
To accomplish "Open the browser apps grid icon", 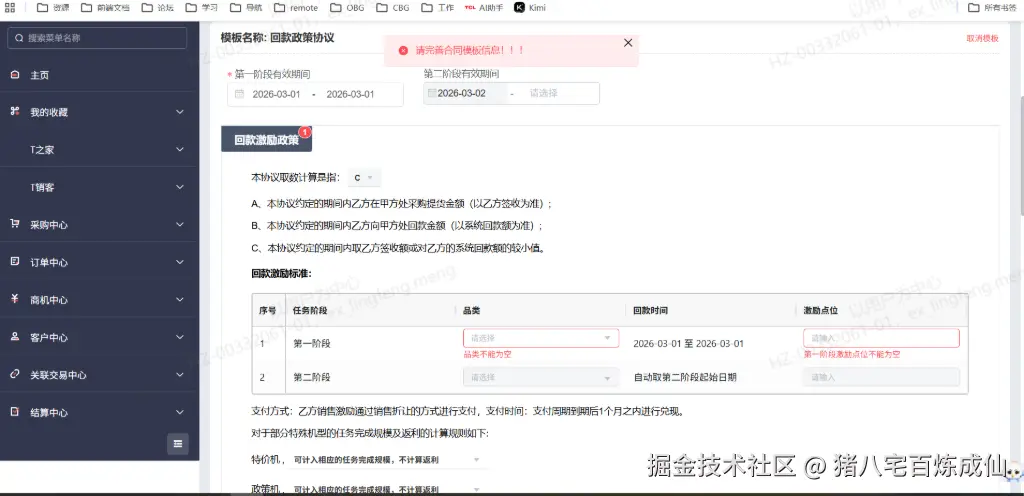I will tap(10, 8).
